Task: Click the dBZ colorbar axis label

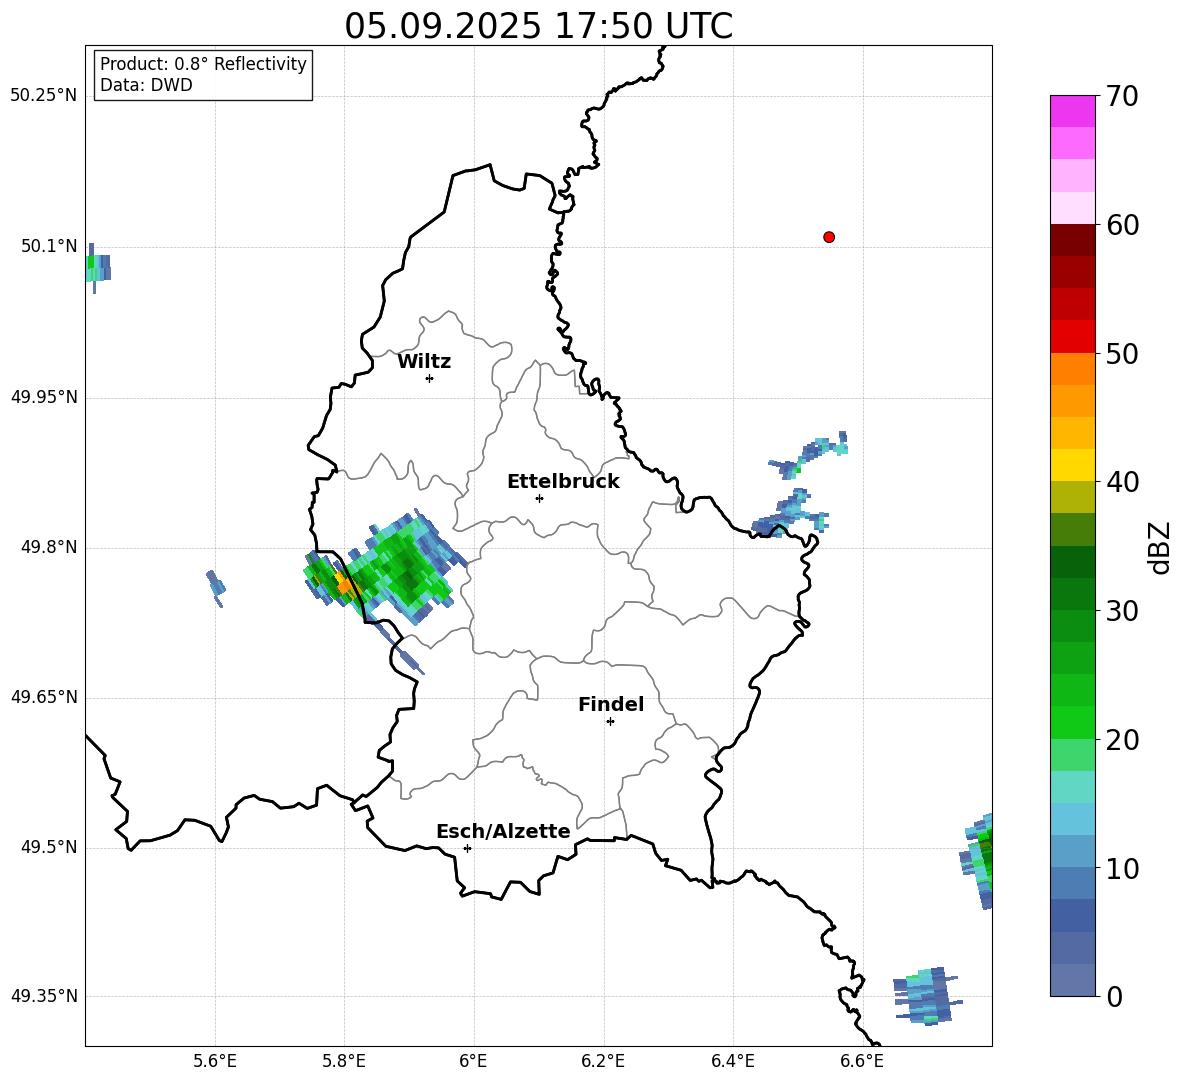Action: (1159, 547)
